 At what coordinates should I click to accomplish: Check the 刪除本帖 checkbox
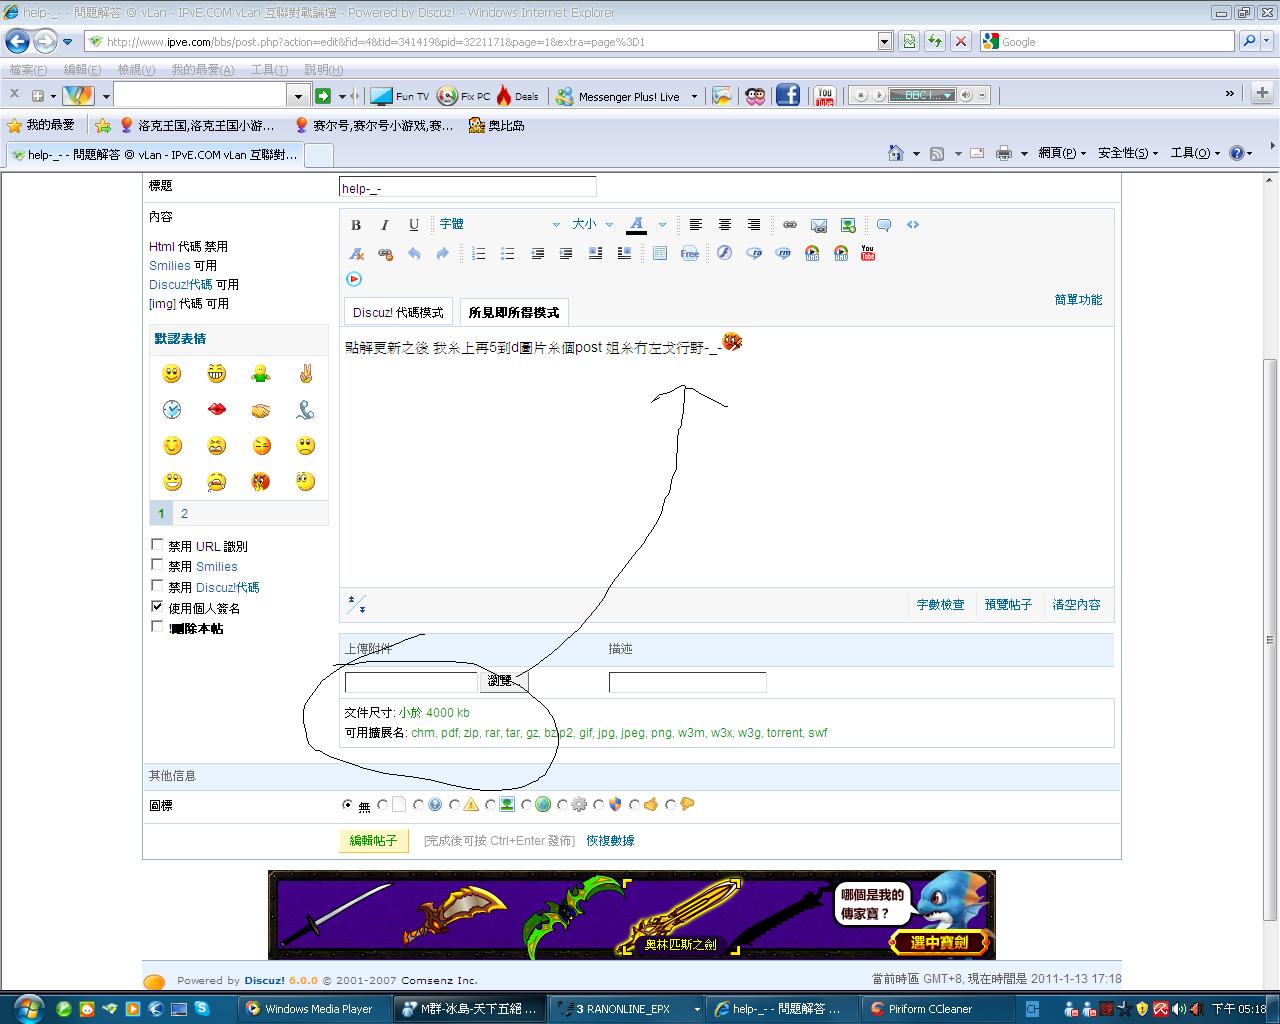pyautogui.click(x=157, y=627)
